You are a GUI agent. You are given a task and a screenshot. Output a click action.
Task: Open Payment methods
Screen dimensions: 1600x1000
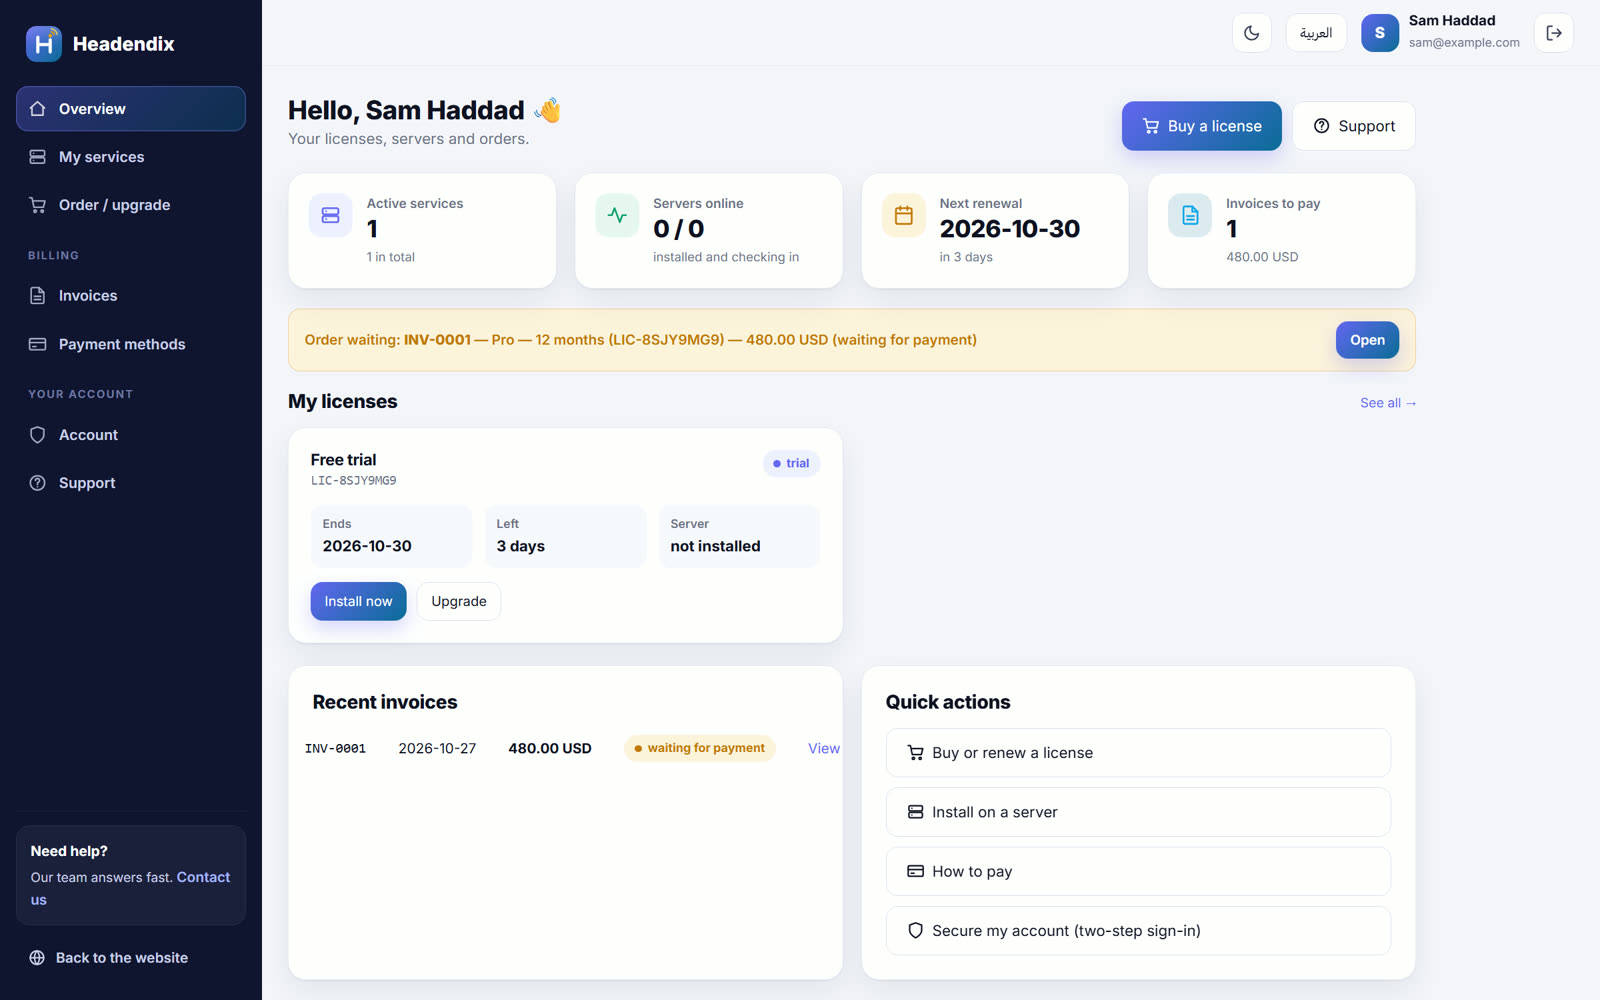[x=131, y=344]
